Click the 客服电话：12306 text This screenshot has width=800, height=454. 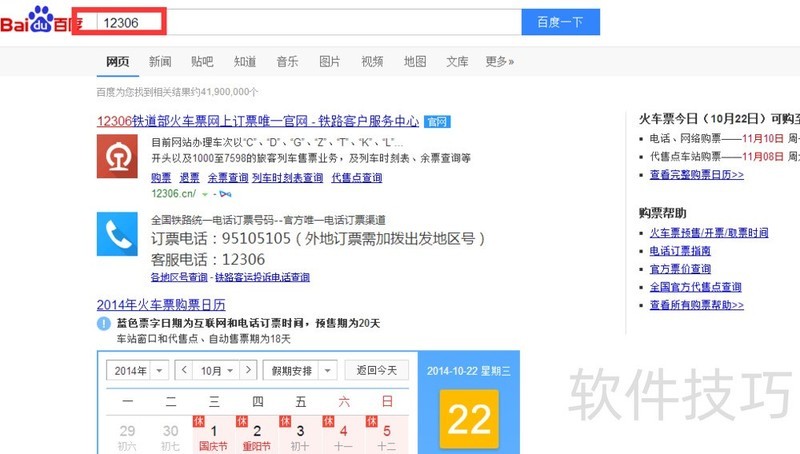click(208, 260)
